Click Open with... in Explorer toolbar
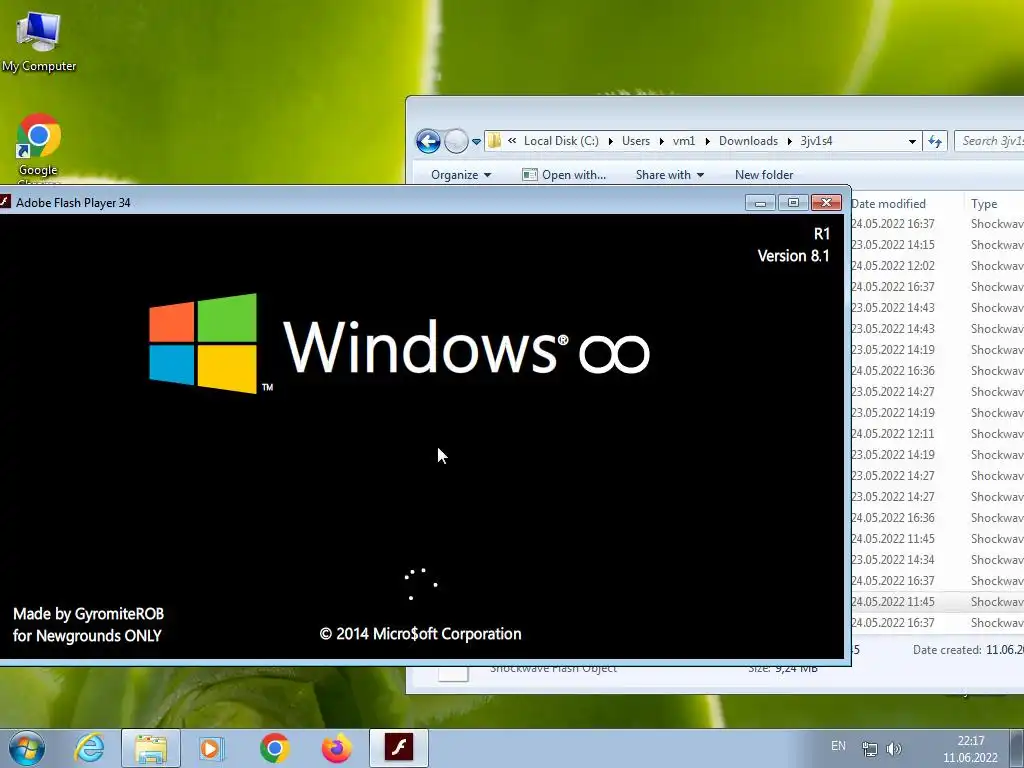The height and width of the screenshot is (768, 1024). (564, 174)
